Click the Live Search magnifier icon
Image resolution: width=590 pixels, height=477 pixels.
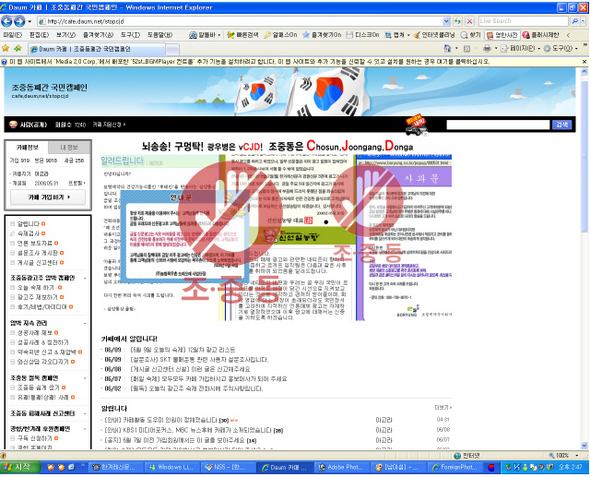[575, 21]
